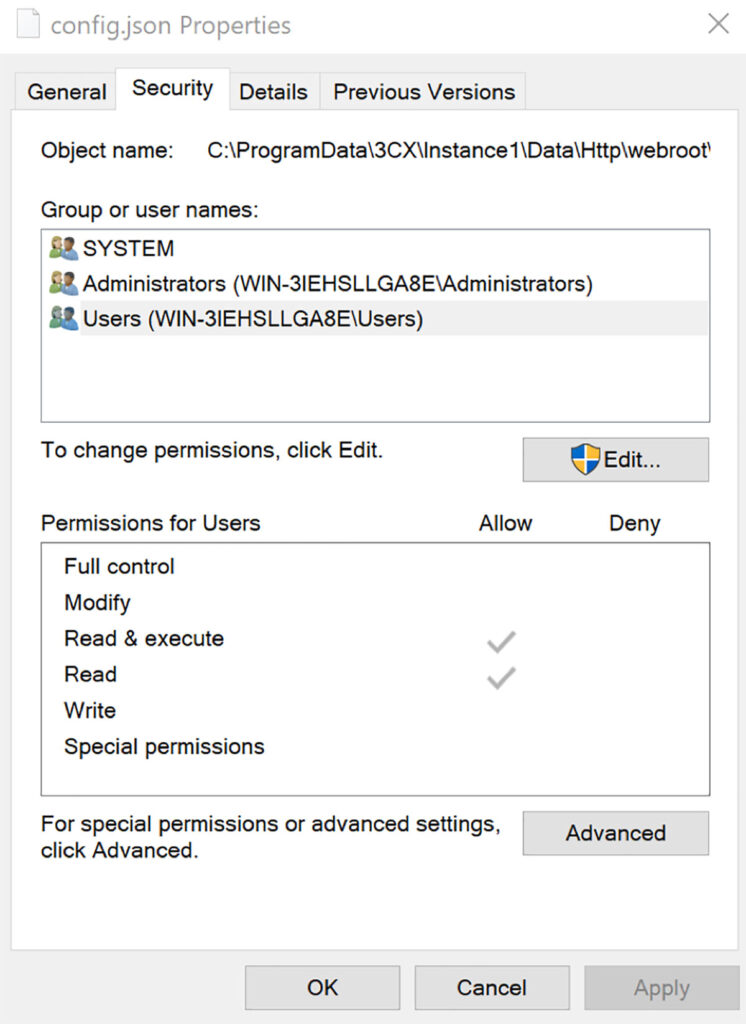Screen dimensions: 746x1024
Task: Select the Security tab
Action: 172,89
